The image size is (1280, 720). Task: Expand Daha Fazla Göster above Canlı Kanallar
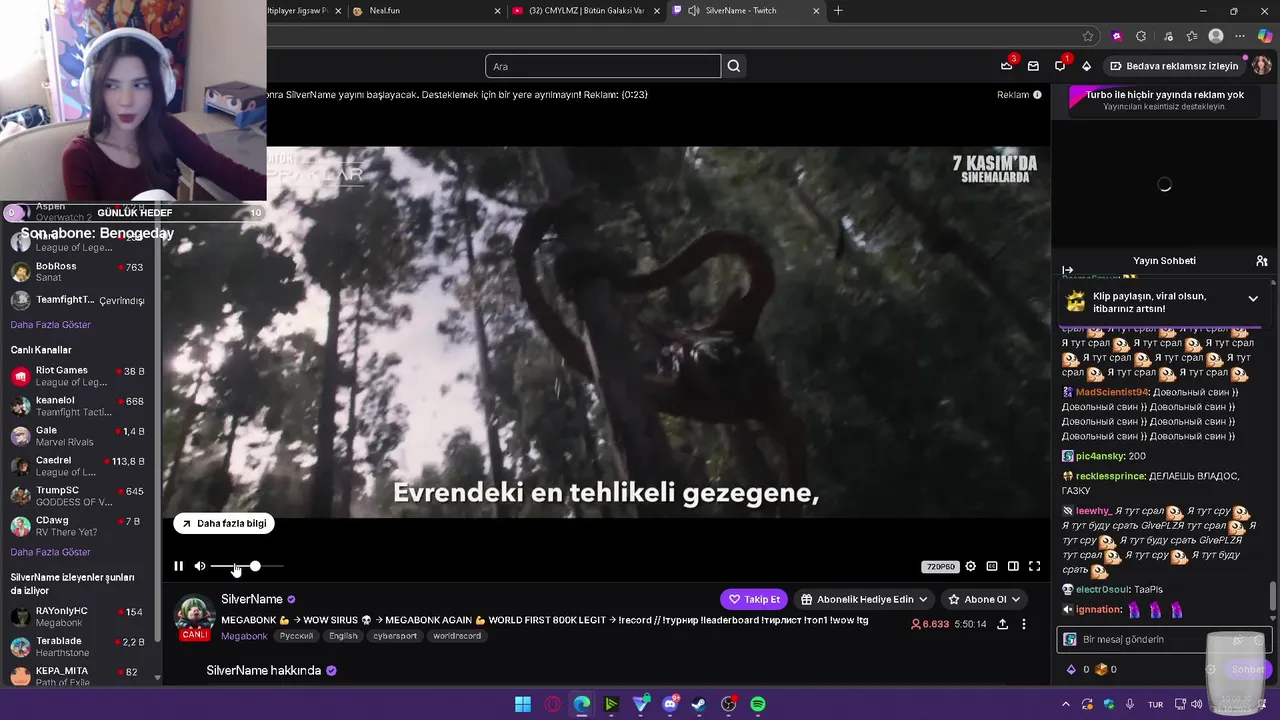tap(50, 325)
